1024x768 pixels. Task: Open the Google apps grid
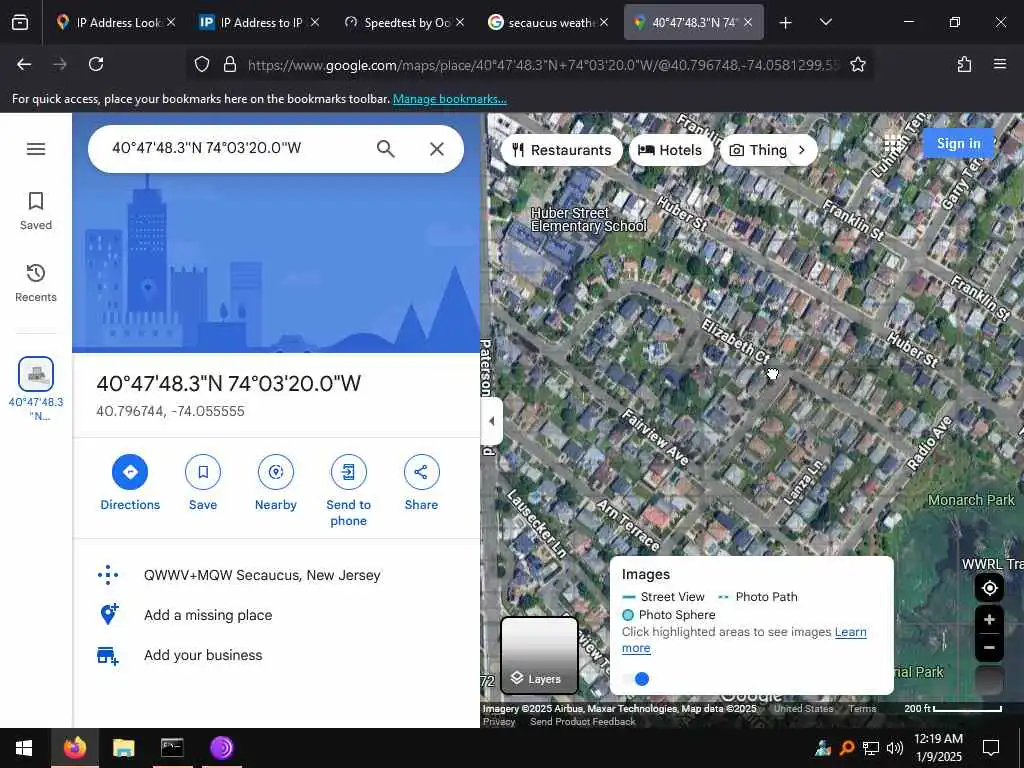893,144
